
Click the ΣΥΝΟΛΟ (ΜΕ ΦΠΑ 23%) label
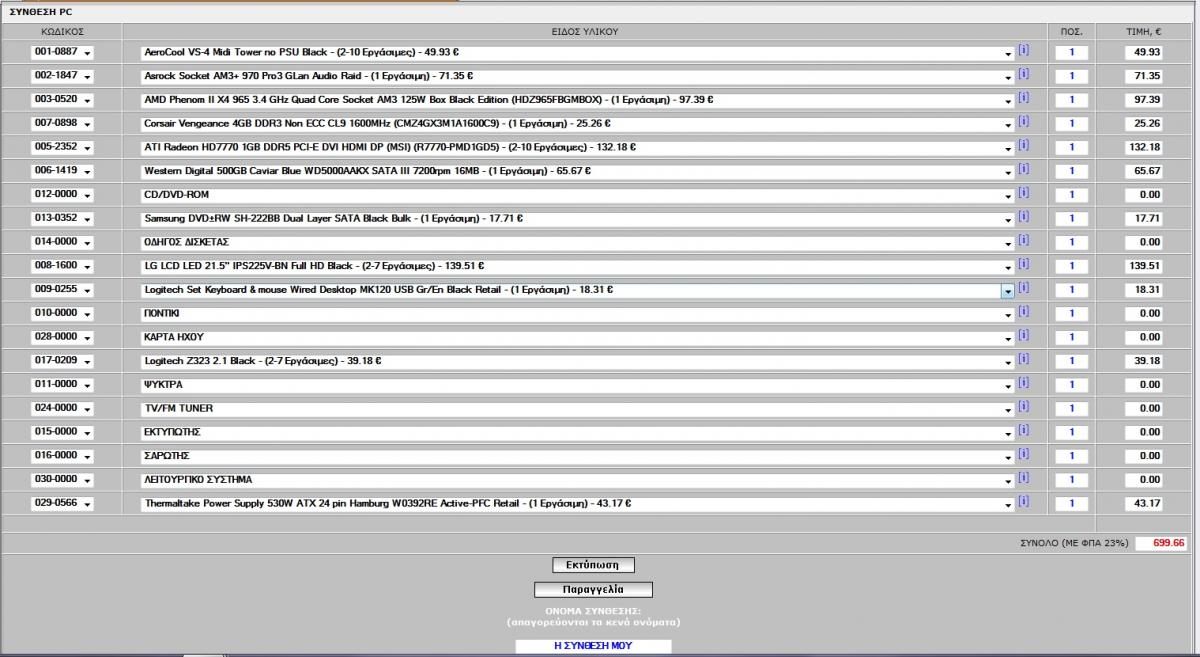coord(1075,543)
